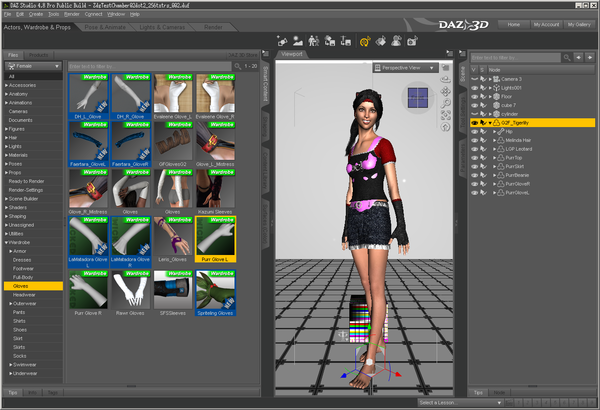Screen dimensions: 600x410
Task: Click the figure with disk toolbar icon
Action: [x=329, y=41]
